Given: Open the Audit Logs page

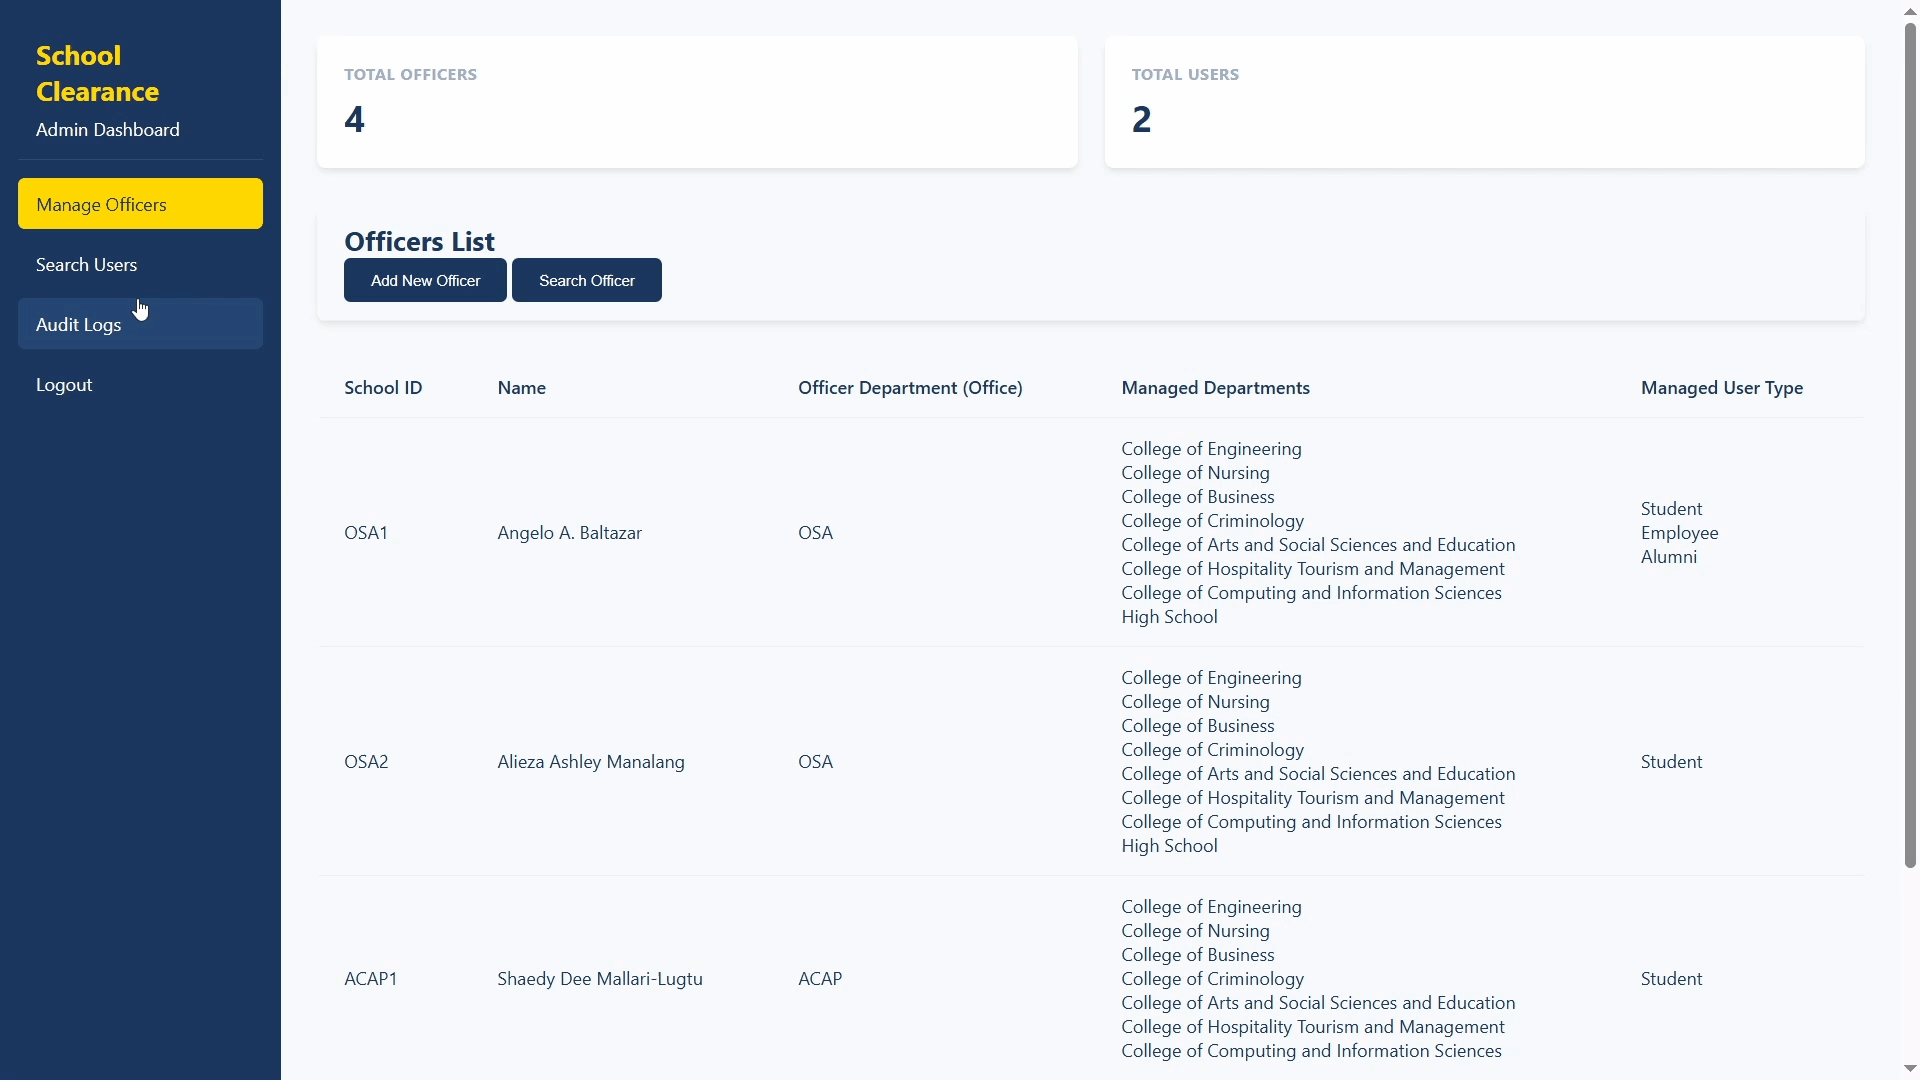Looking at the screenshot, I should pyautogui.click(x=78, y=324).
